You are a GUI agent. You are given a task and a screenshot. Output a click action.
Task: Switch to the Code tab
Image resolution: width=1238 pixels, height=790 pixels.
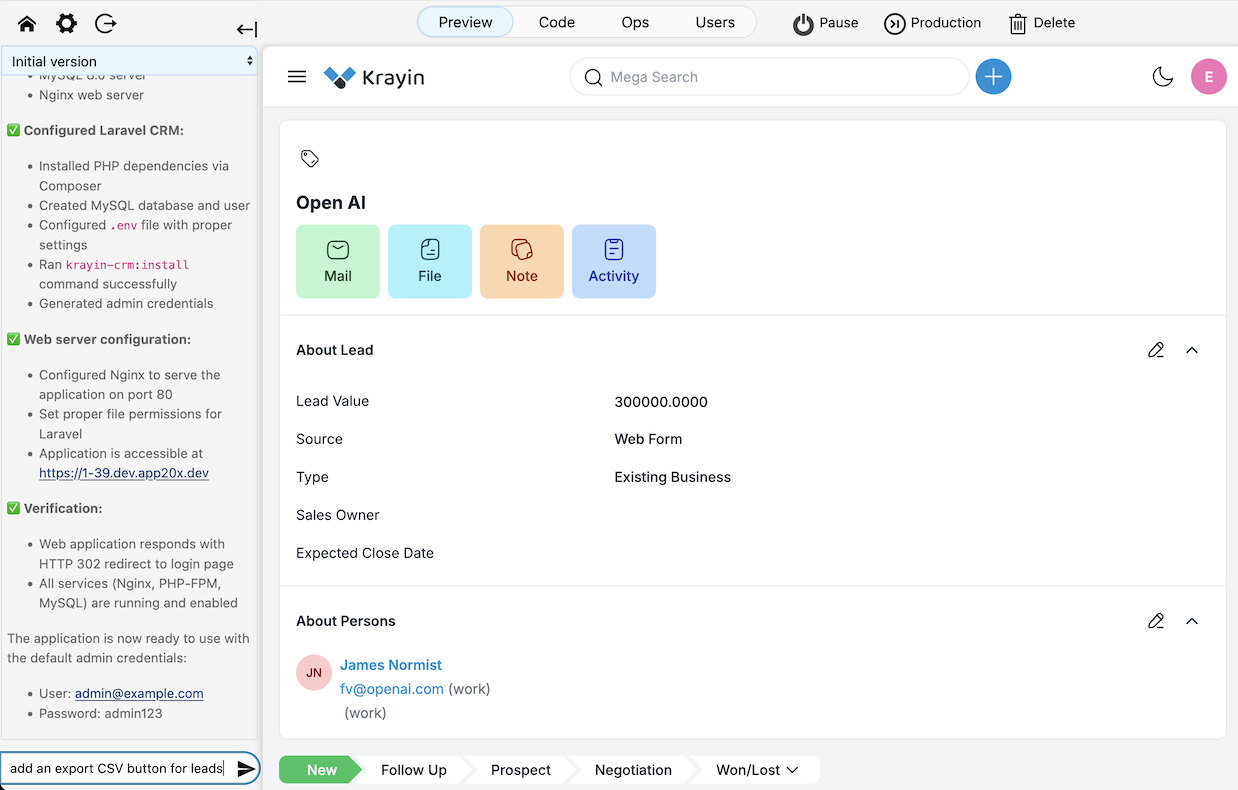557,22
